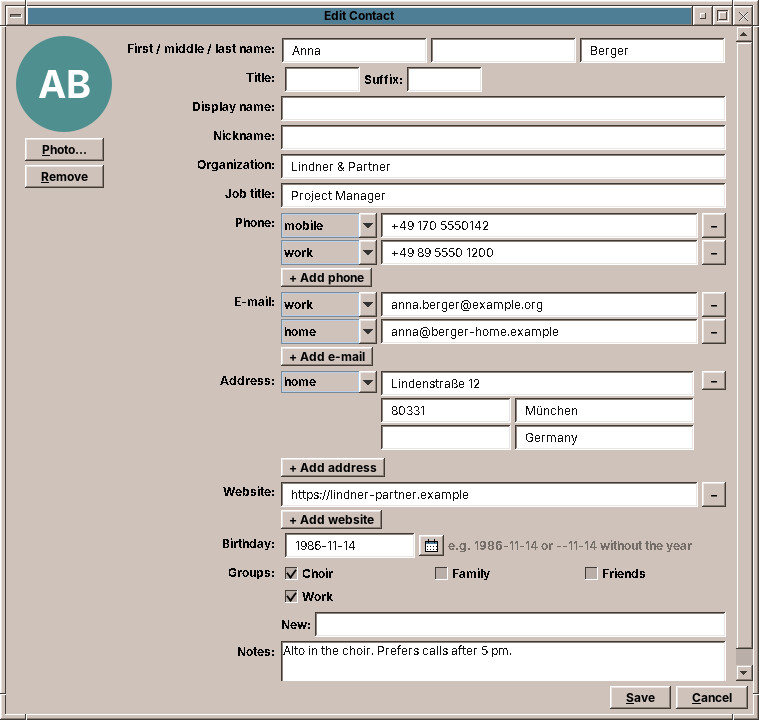
Task: Click the scrollbar down arrow
Action: [744, 672]
